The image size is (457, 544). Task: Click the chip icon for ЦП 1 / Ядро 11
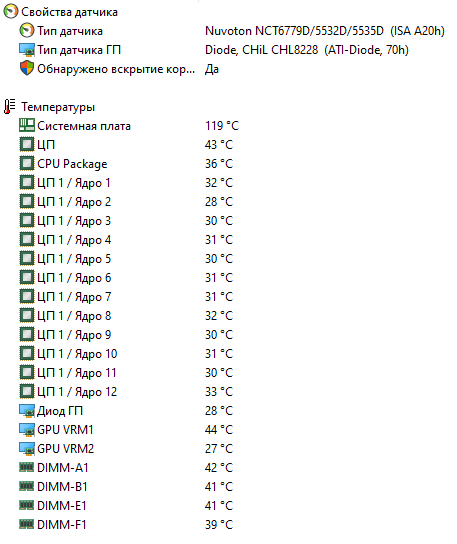27,373
